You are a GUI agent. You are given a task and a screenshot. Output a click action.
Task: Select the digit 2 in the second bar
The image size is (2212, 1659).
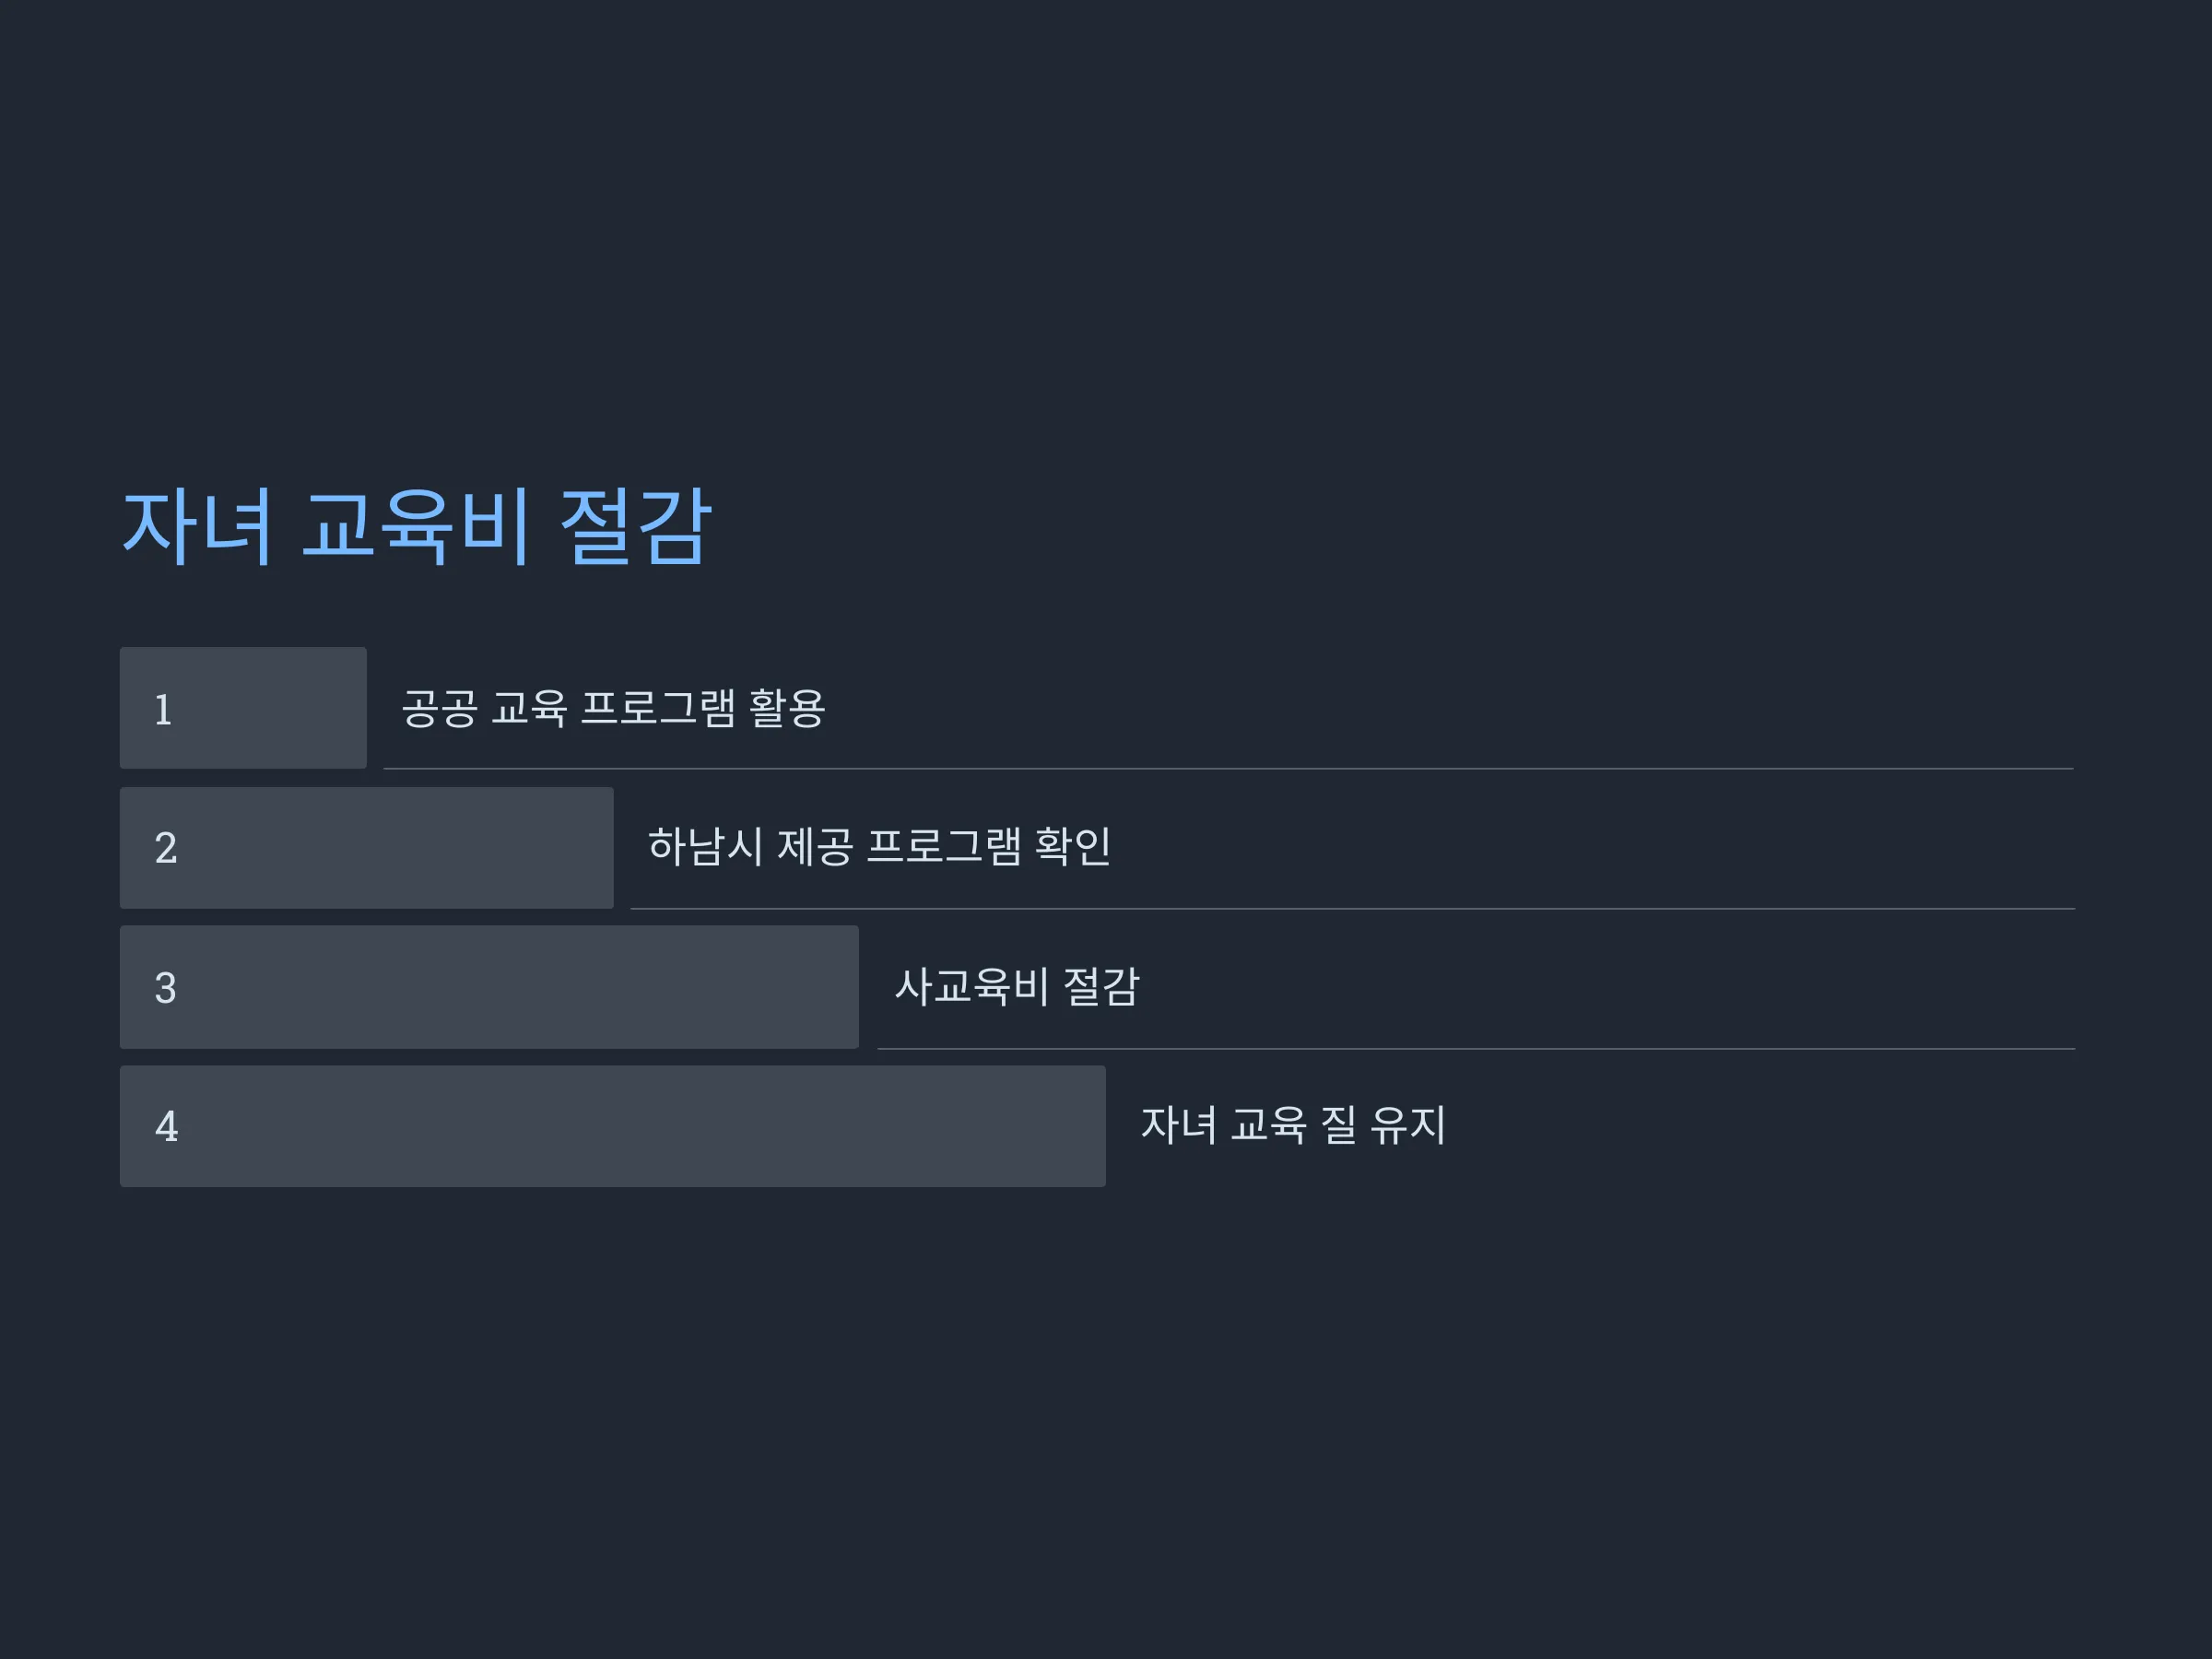(x=166, y=848)
